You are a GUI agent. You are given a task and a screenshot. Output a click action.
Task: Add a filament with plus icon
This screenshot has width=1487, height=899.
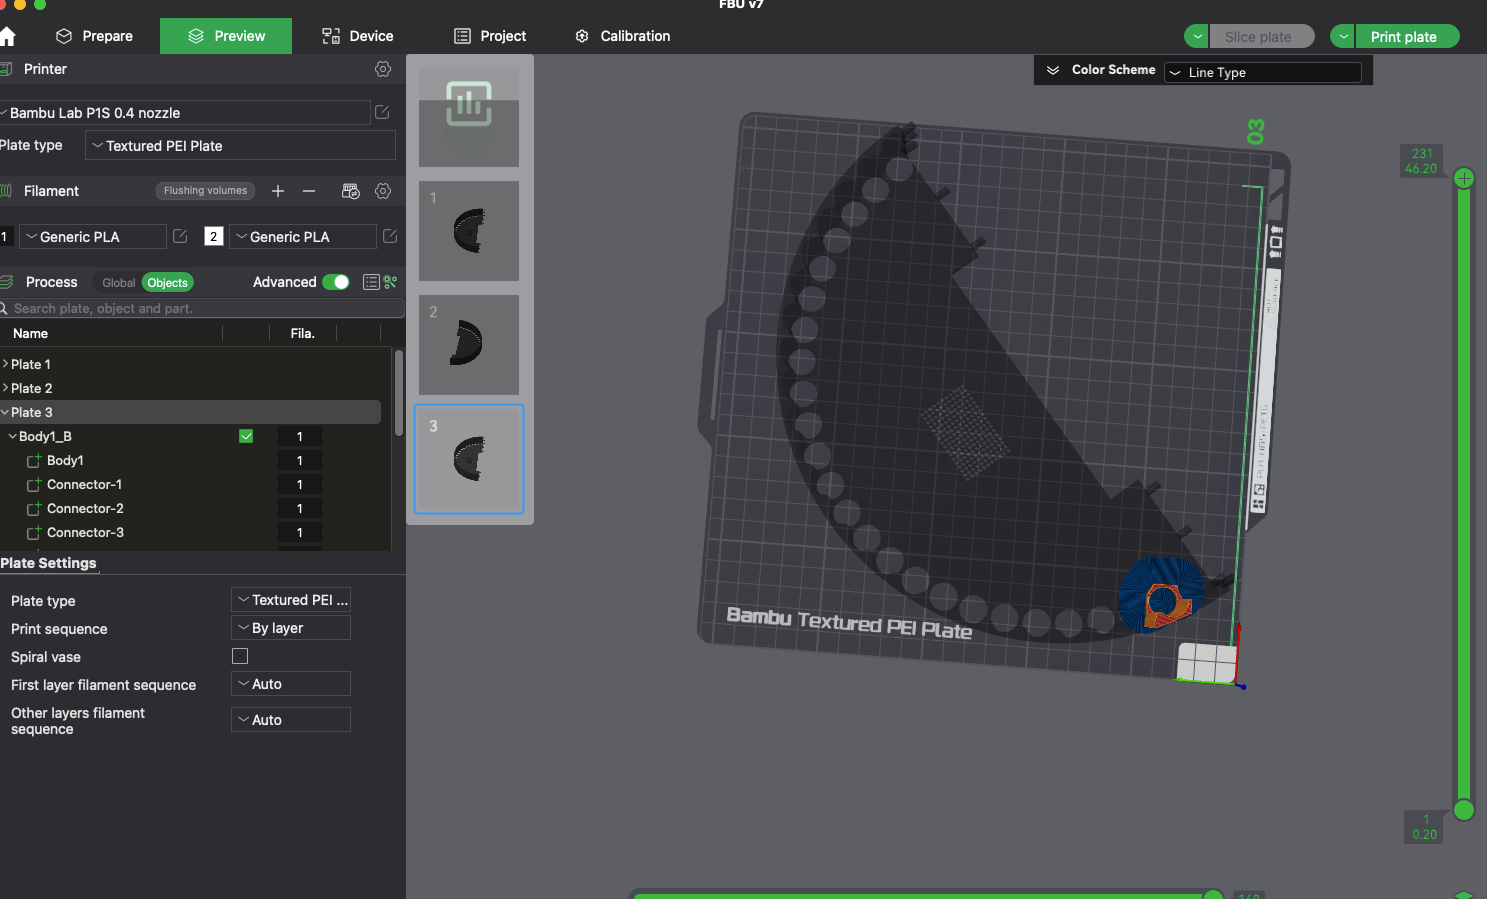tap(278, 191)
